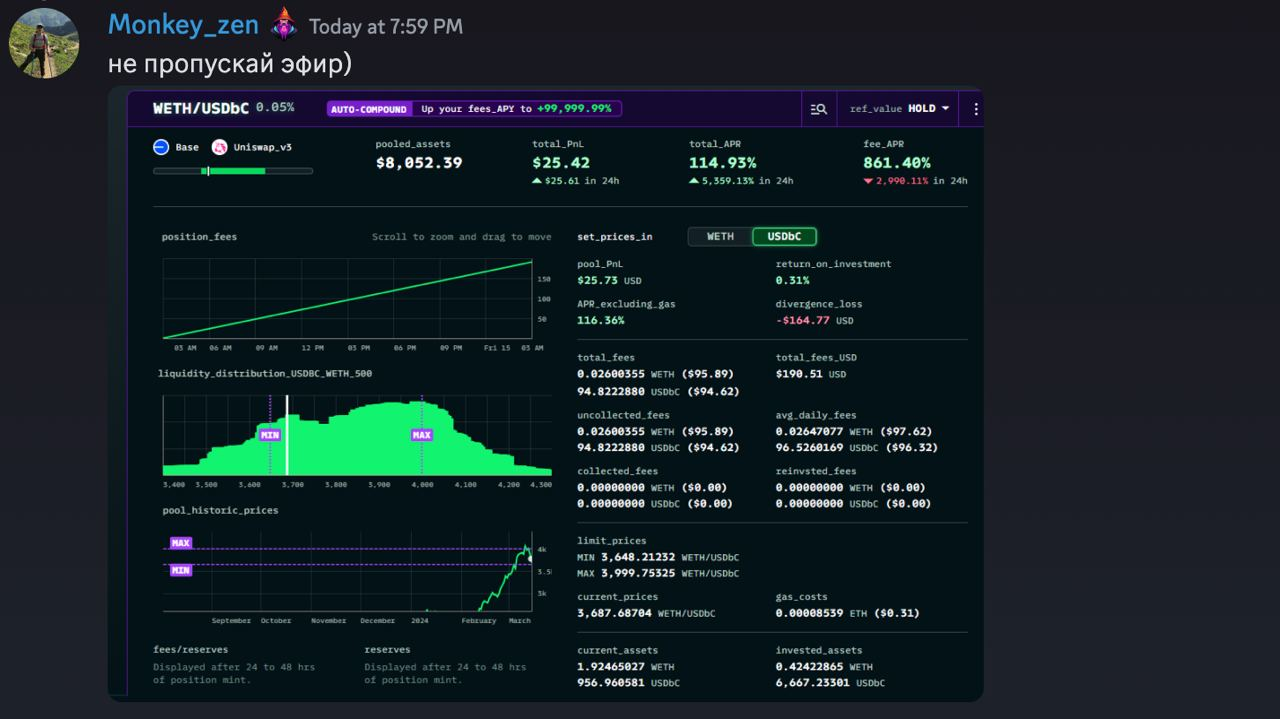Click the invested_assets 6,667.23301 USDbC value

(x=830, y=683)
